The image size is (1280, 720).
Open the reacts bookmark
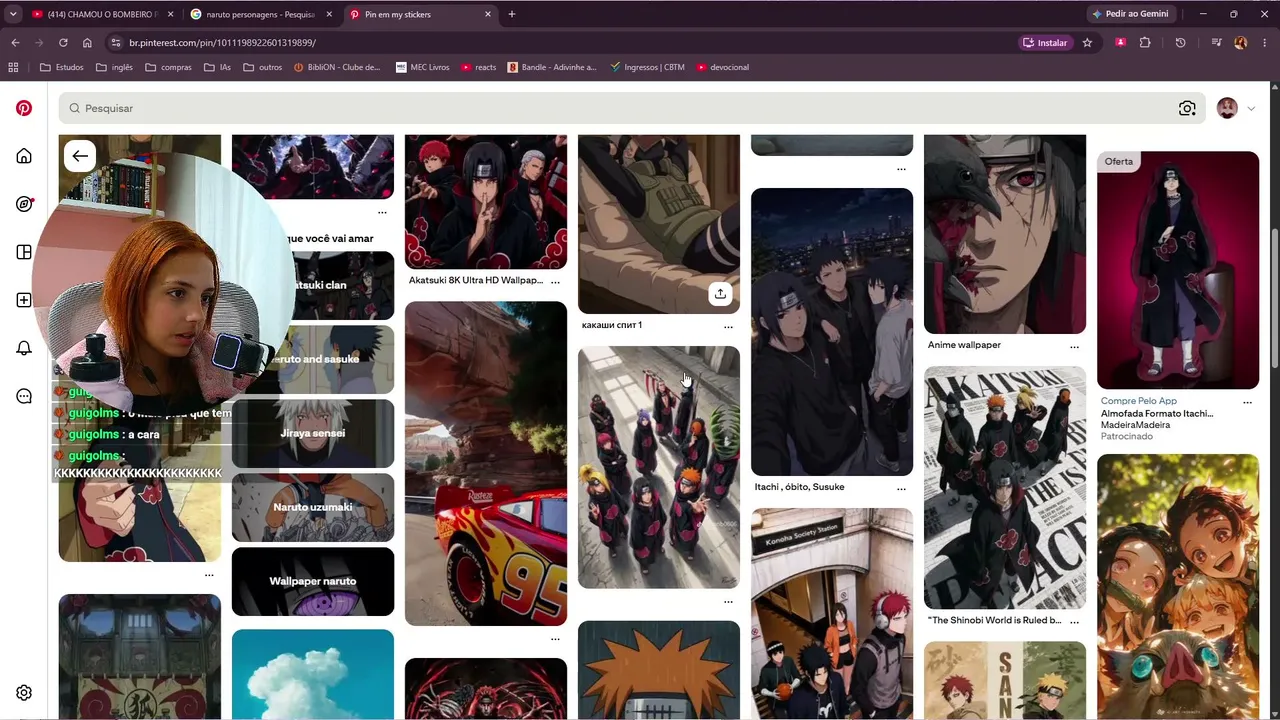479,67
